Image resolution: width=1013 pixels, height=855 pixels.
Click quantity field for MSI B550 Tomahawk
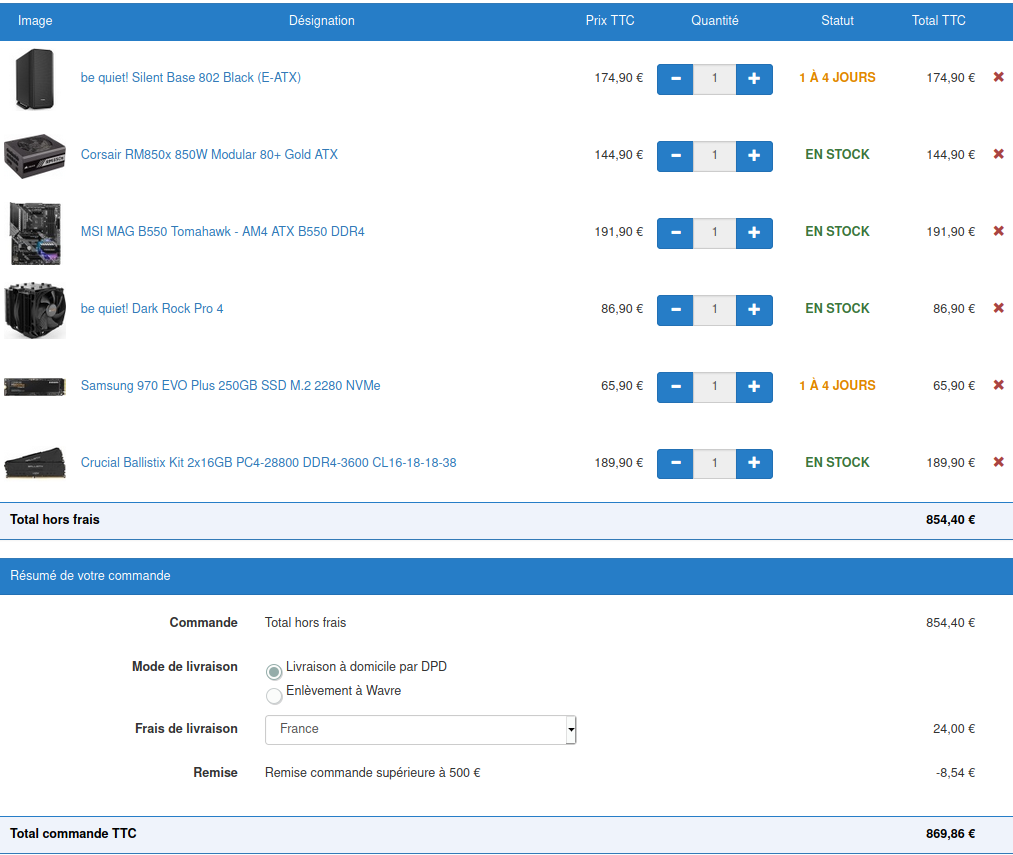pyautogui.click(x=715, y=233)
